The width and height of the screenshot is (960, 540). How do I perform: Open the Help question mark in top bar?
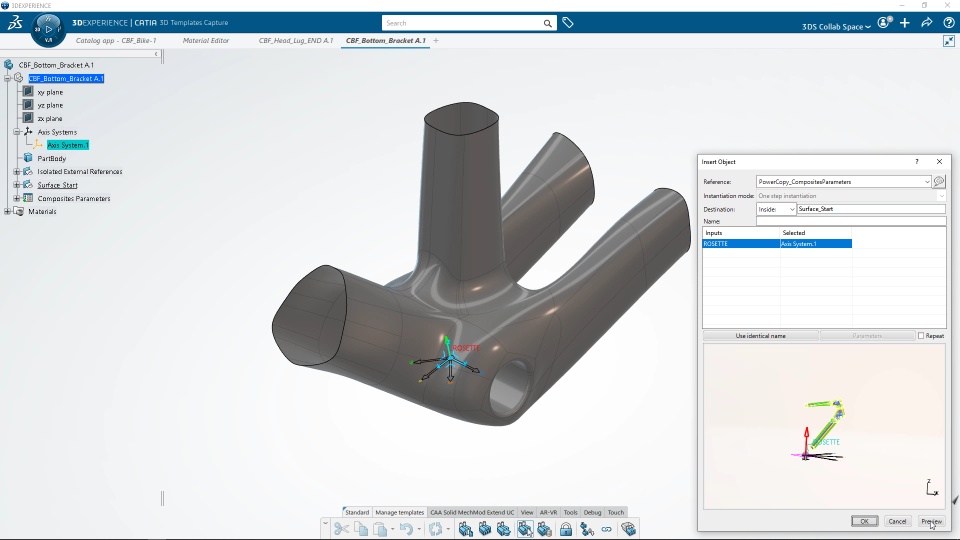948,23
